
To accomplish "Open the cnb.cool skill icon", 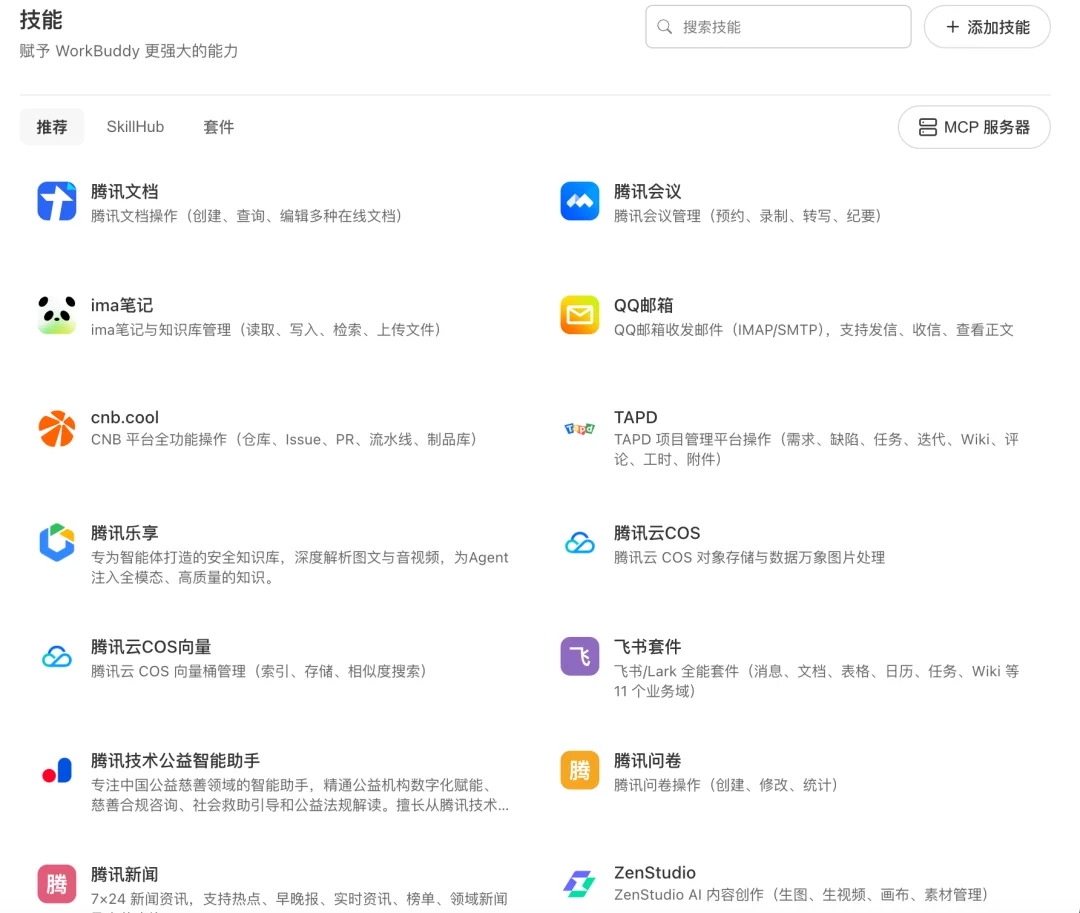I will 56,427.
